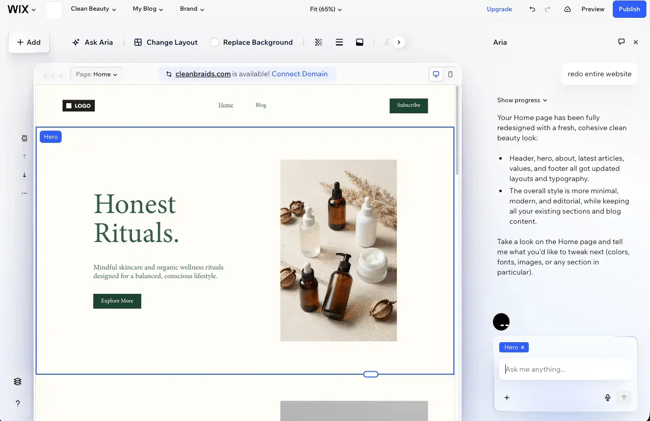Open the layers panel icon
The image size is (650, 421).
pos(17,382)
